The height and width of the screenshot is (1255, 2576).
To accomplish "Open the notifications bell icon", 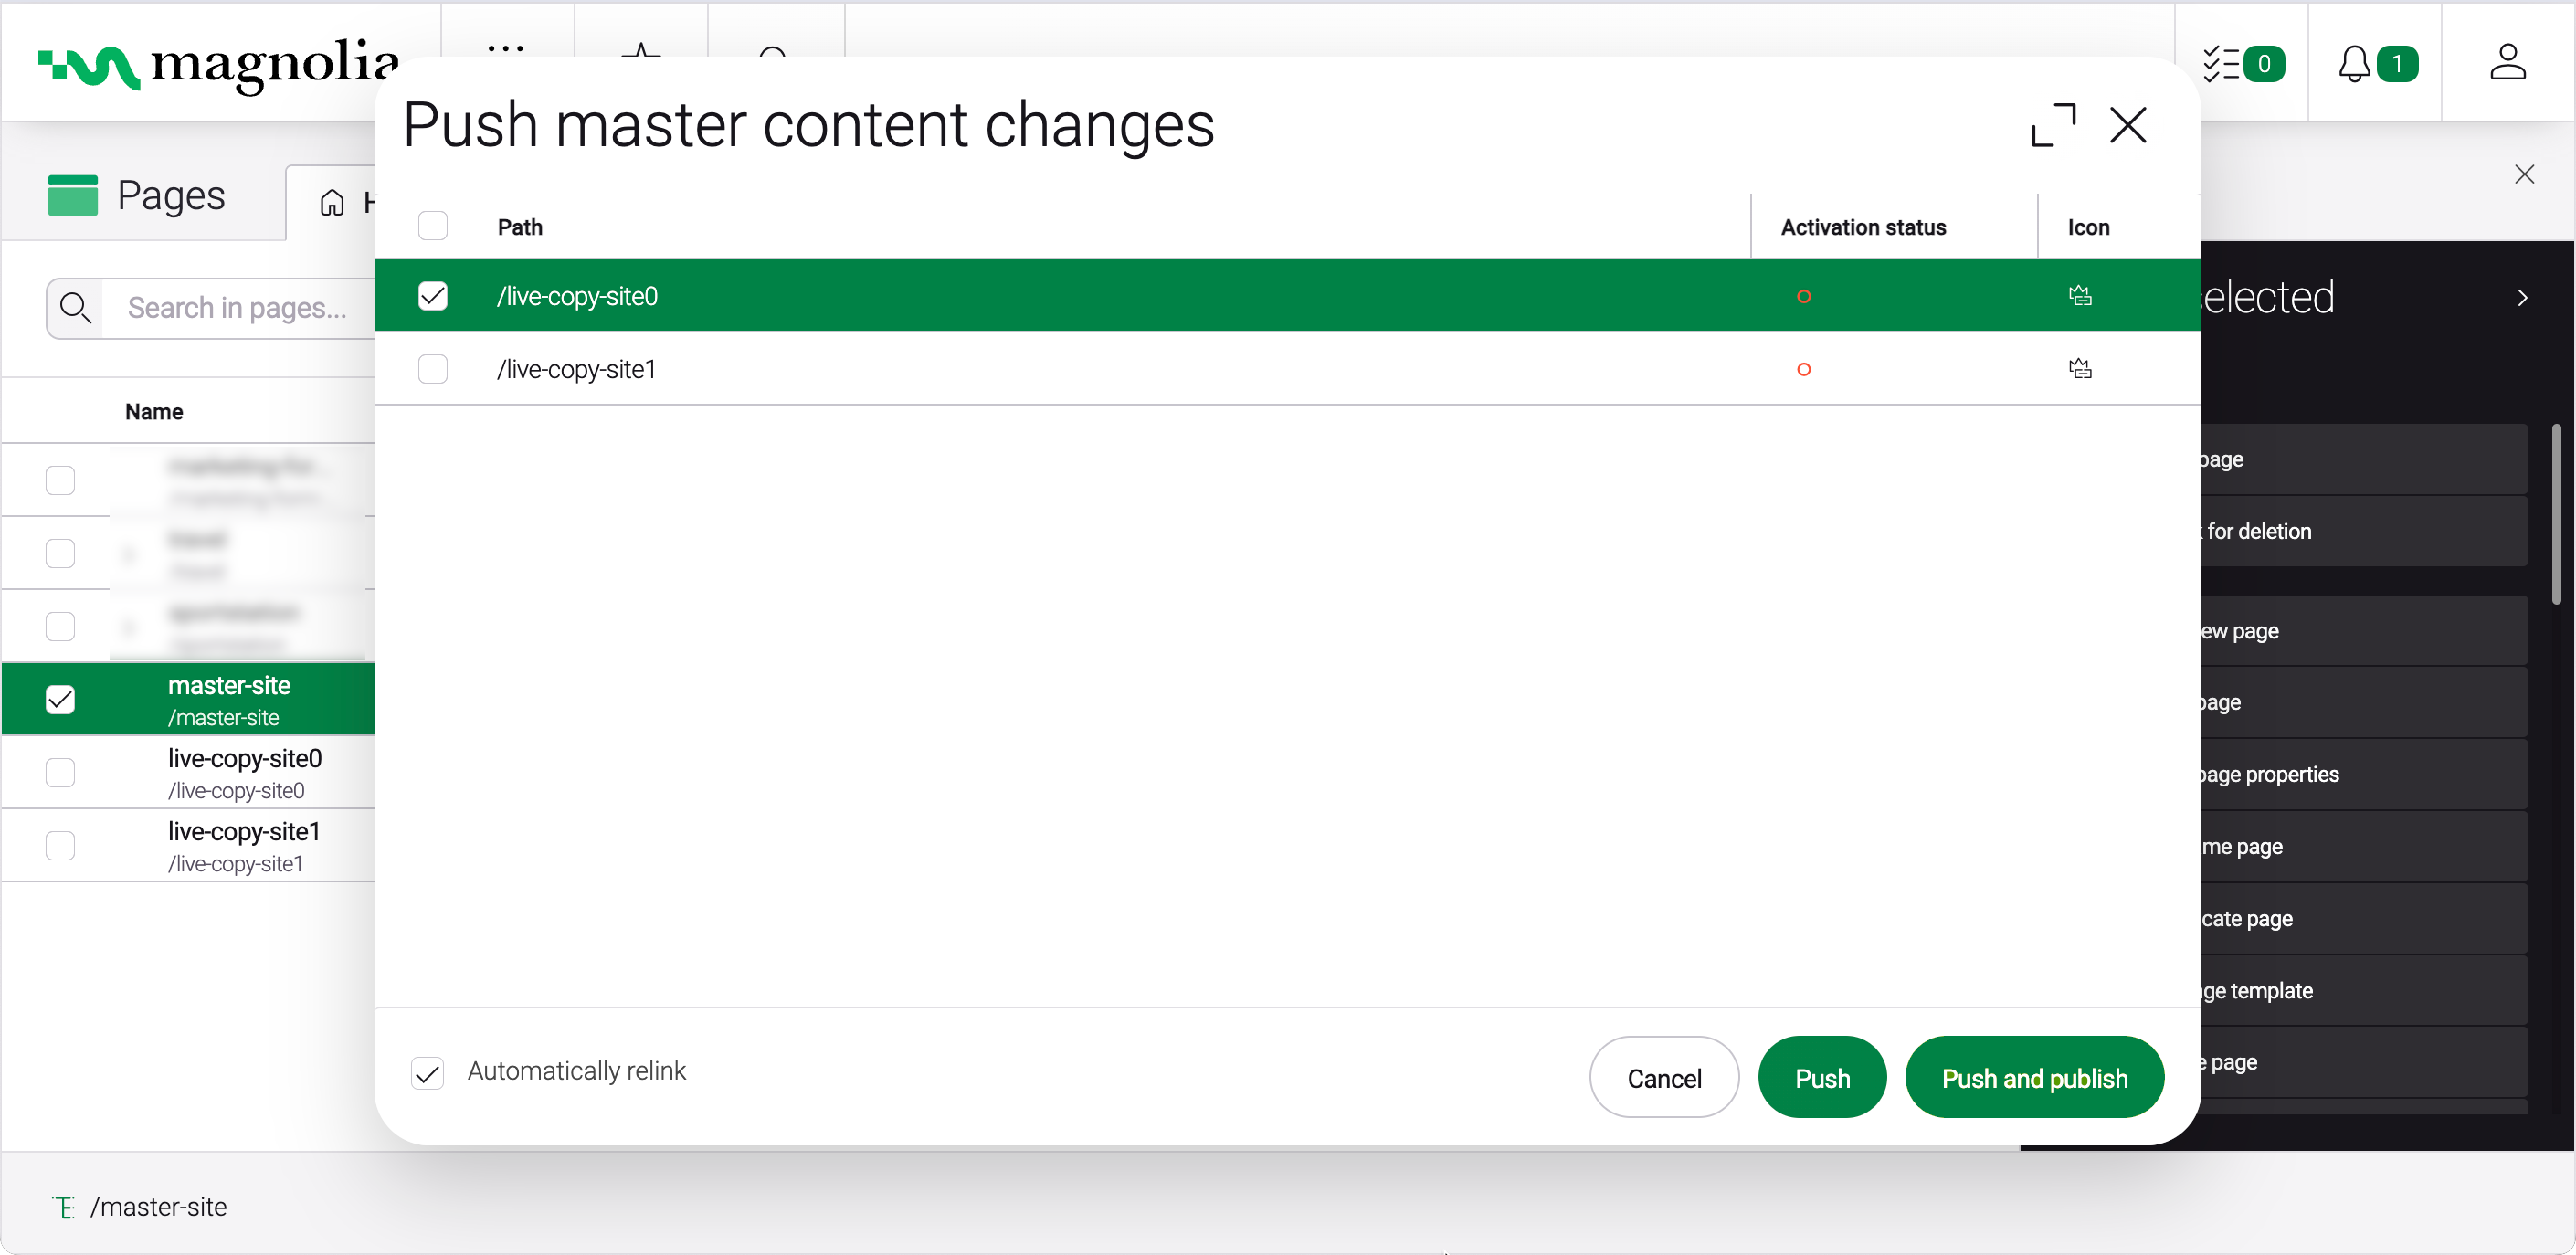I will (x=2354, y=64).
